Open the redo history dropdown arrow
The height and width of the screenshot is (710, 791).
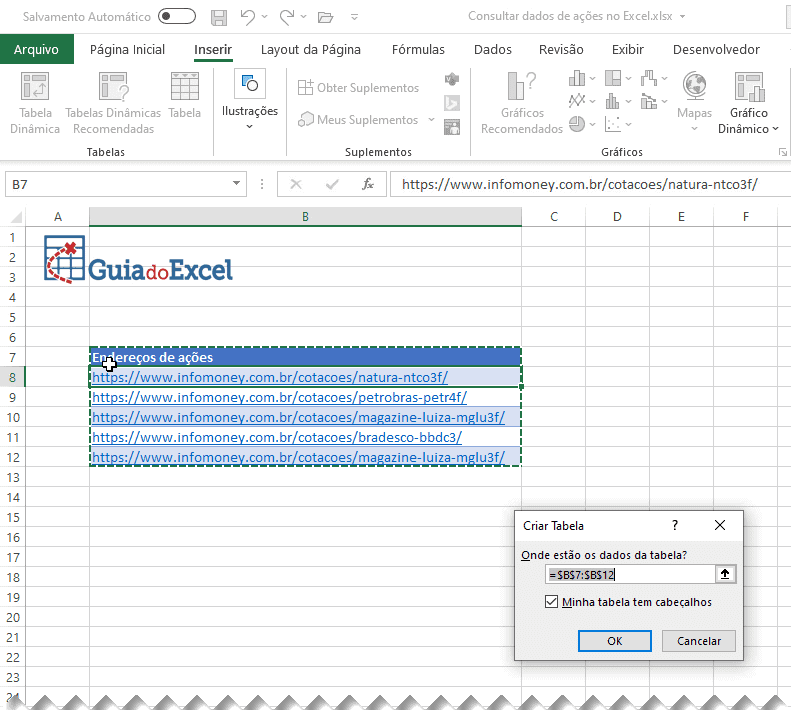[x=303, y=17]
